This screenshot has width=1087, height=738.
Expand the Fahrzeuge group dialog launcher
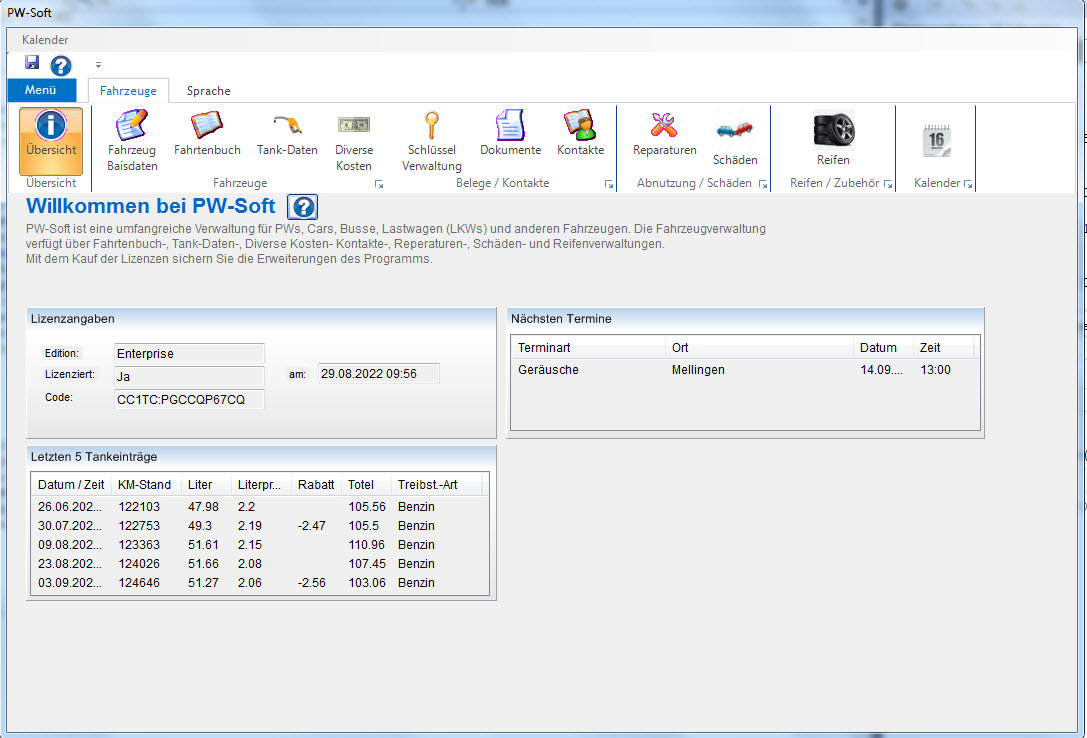click(379, 185)
